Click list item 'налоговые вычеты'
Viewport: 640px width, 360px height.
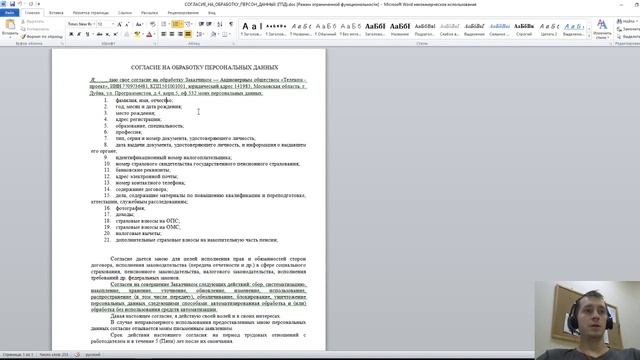tap(138, 233)
